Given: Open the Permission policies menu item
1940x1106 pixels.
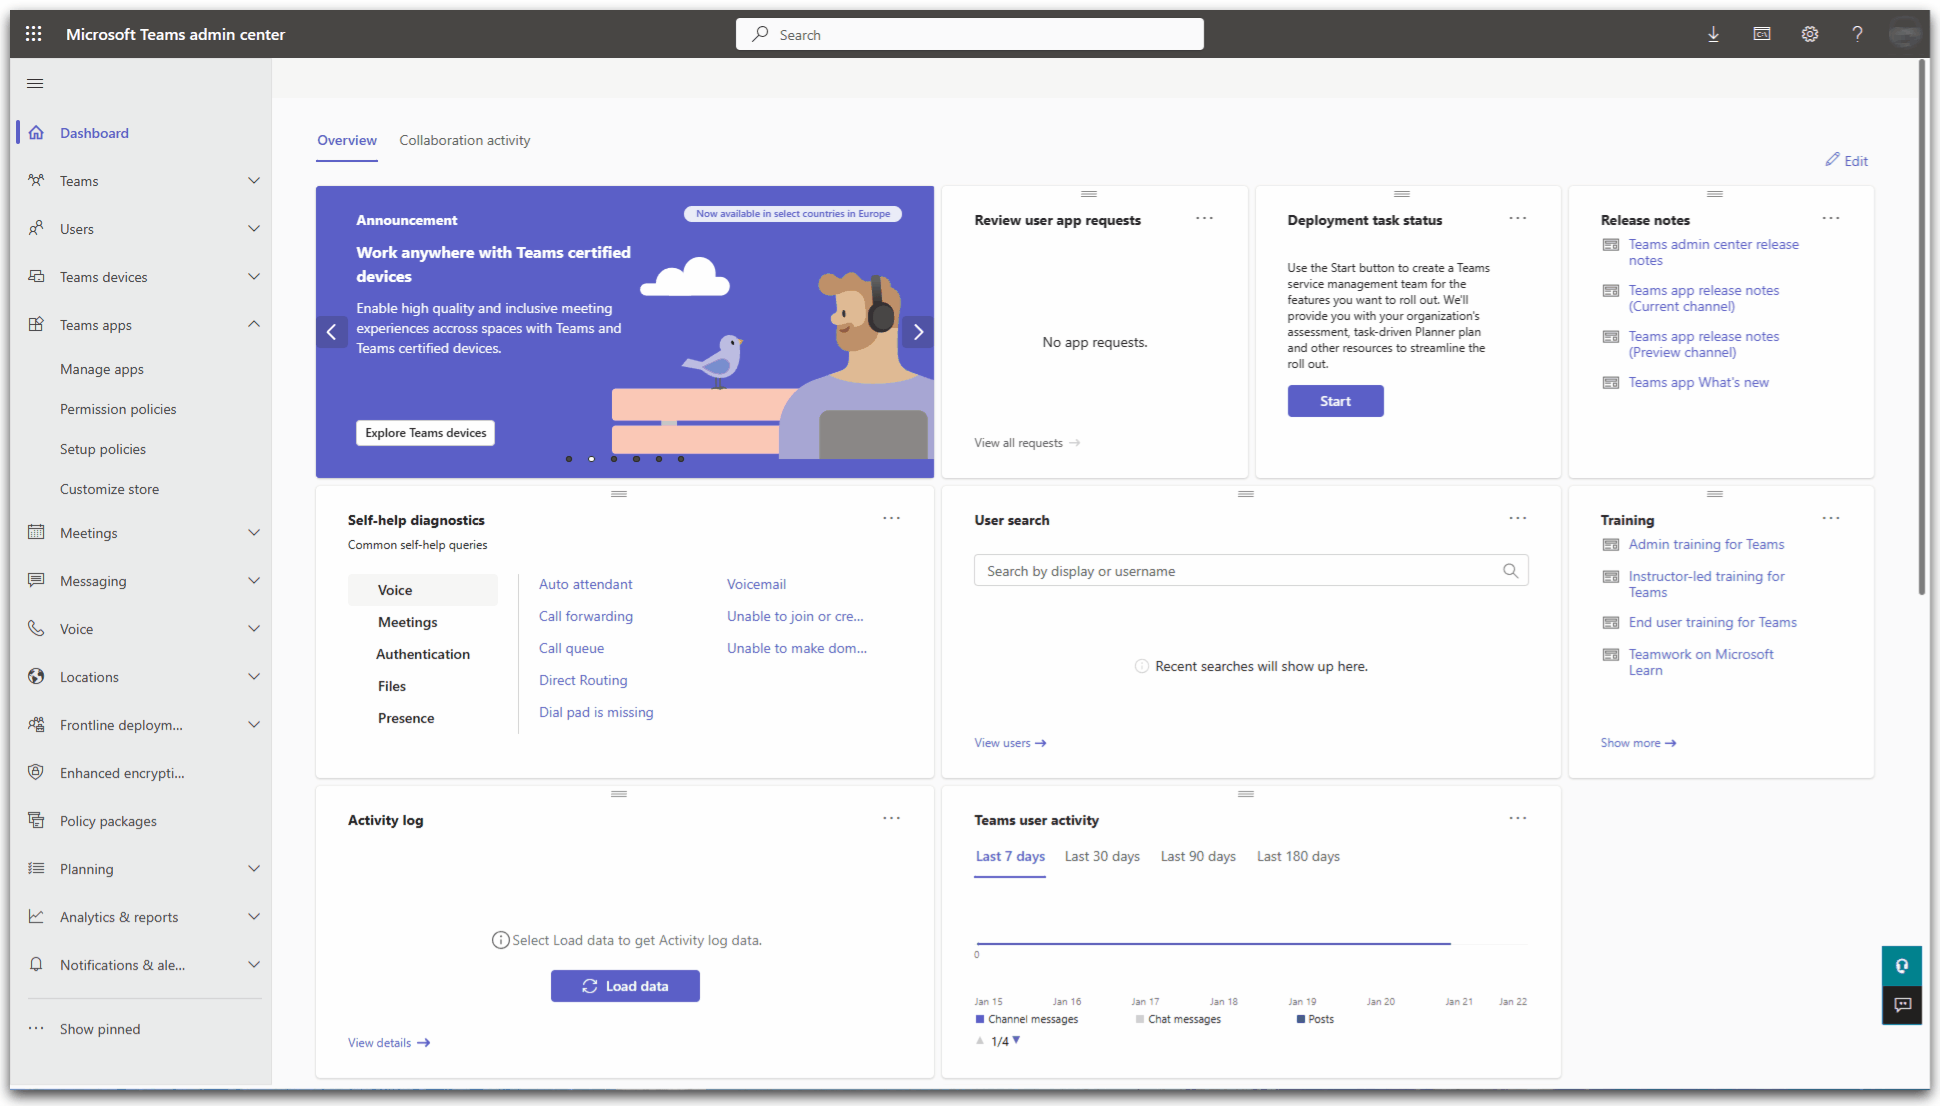Looking at the screenshot, I should point(118,409).
